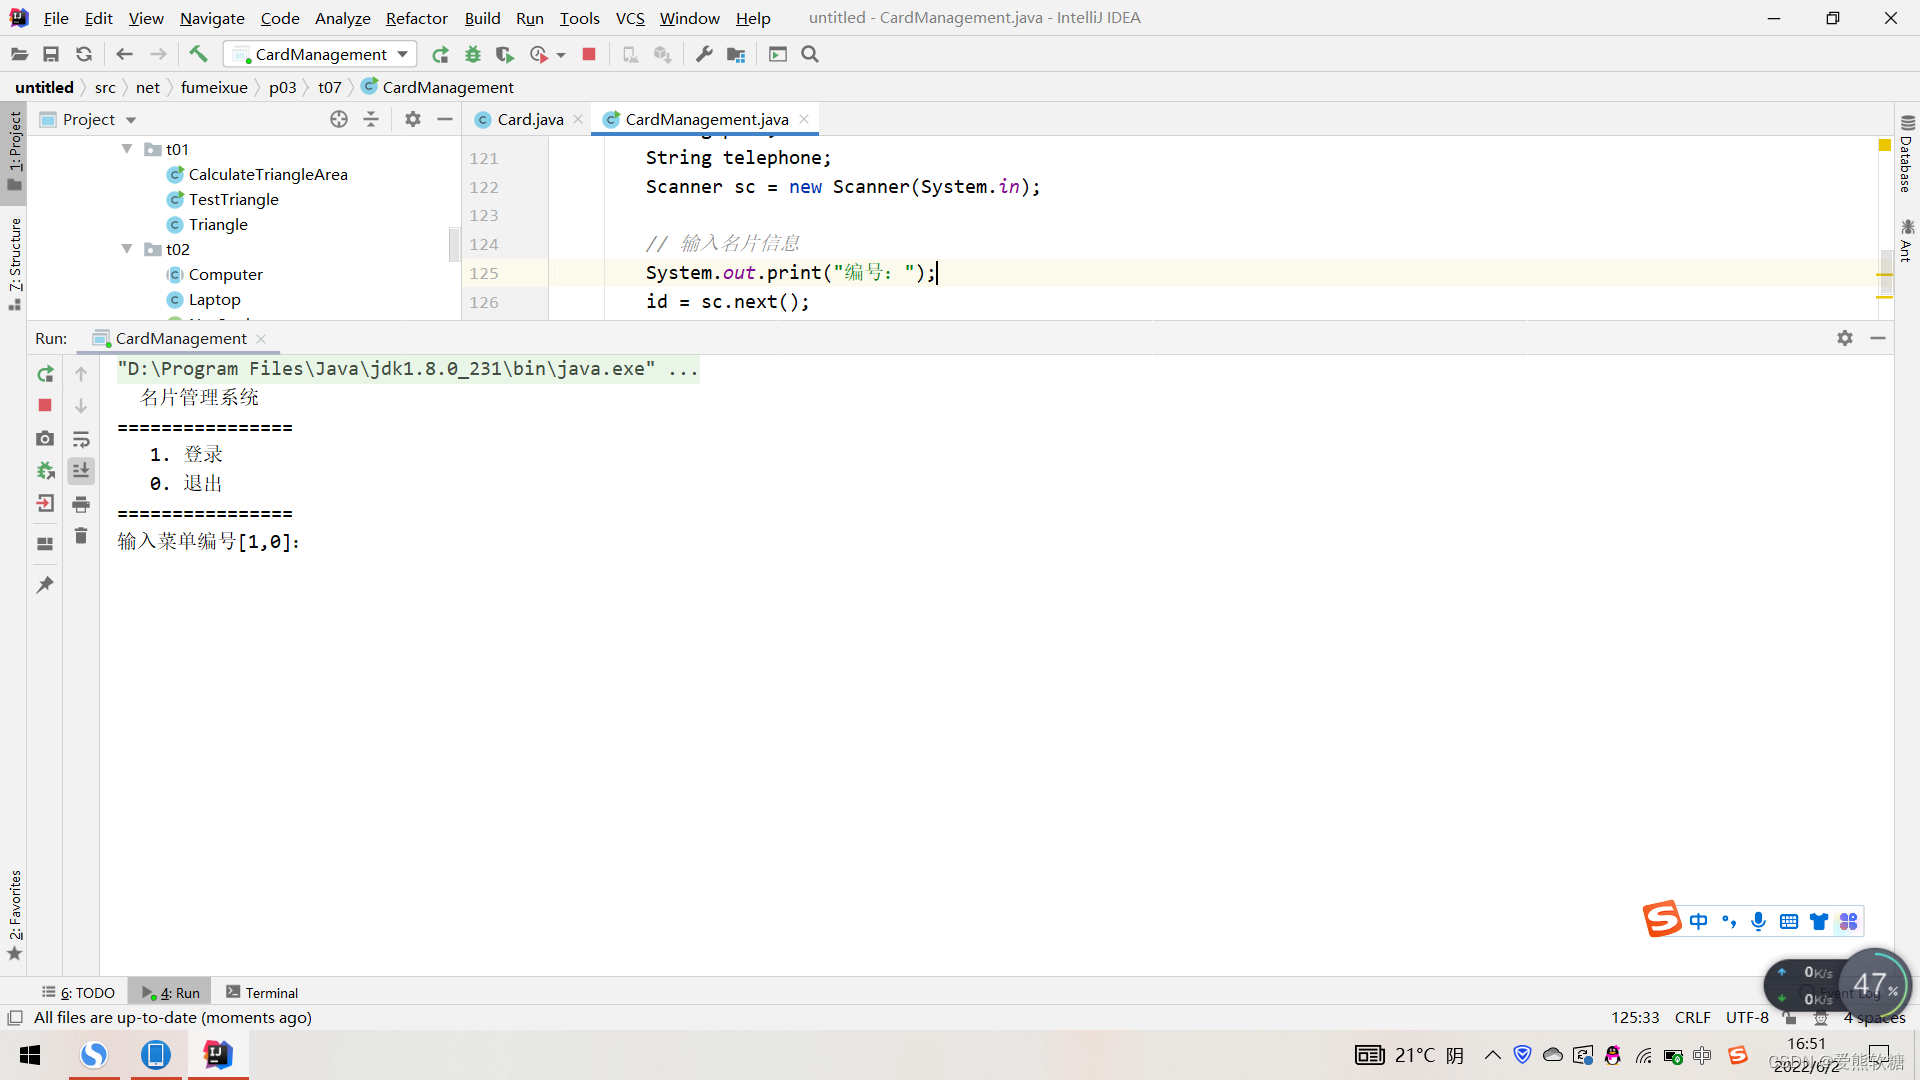This screenshot has width=1920, height=1080.
Task: Click the Save All floppy icon
Action: [51, 54]
